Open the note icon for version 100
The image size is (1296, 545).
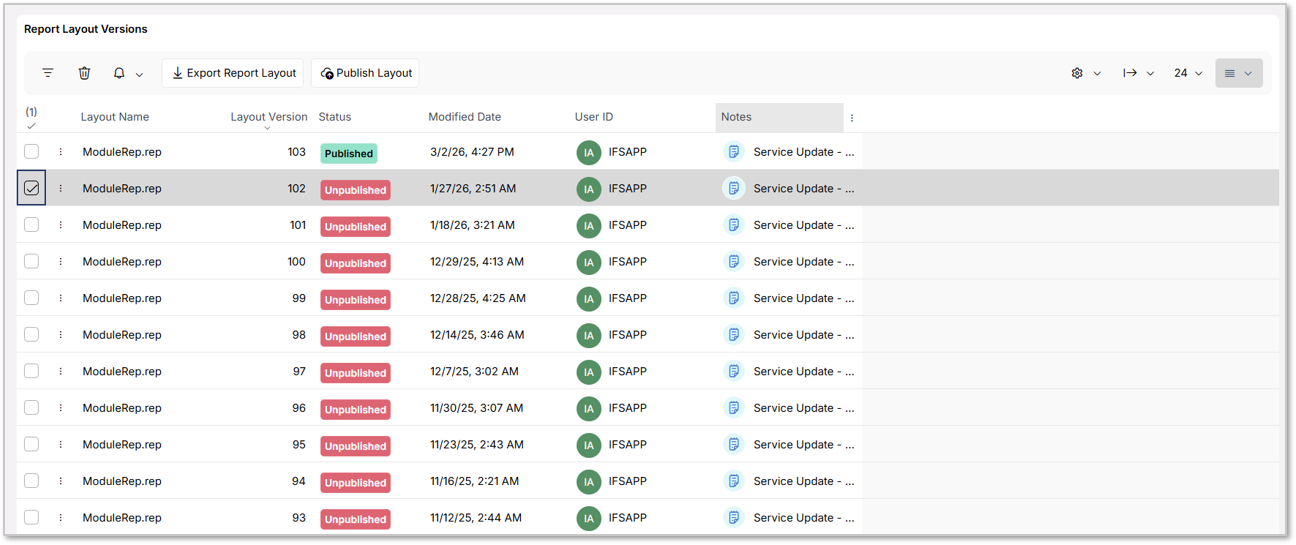(734, 261)
